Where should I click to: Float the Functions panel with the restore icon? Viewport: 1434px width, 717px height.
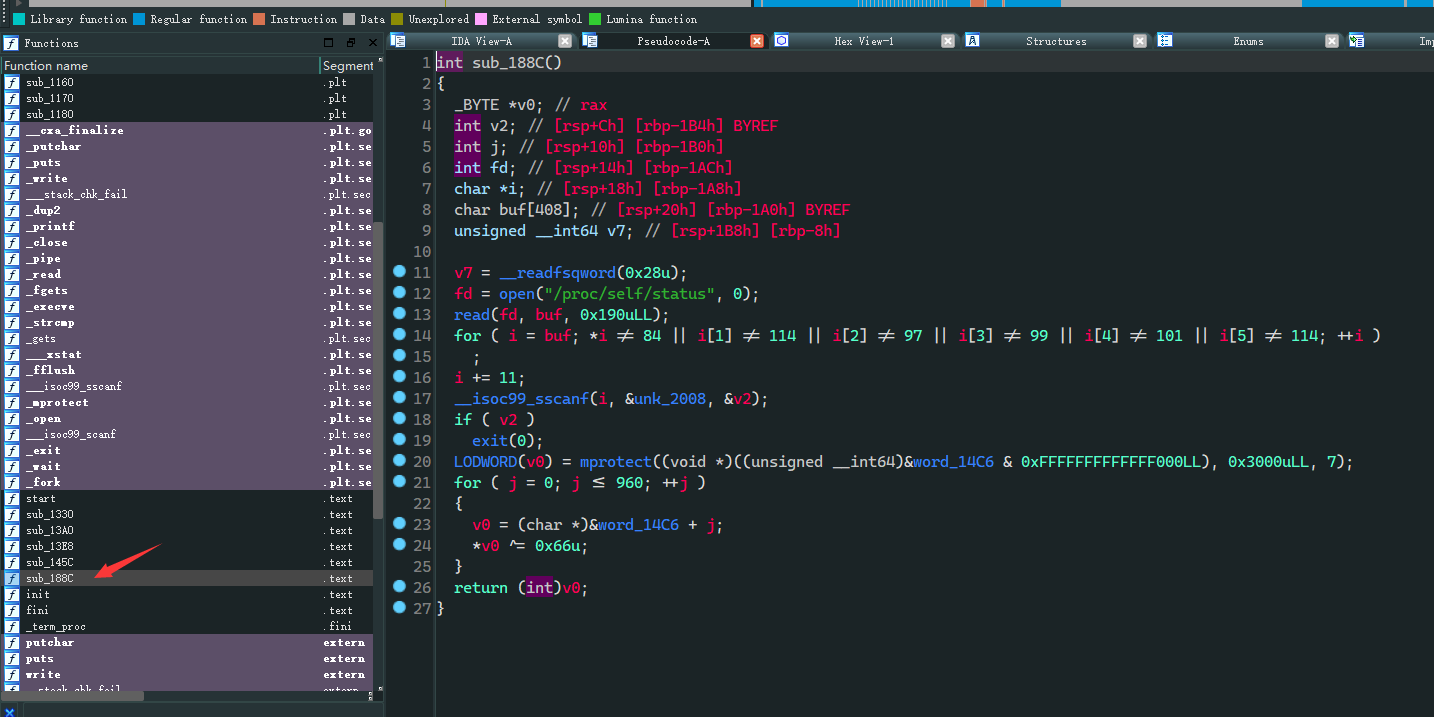pos(351,43)
